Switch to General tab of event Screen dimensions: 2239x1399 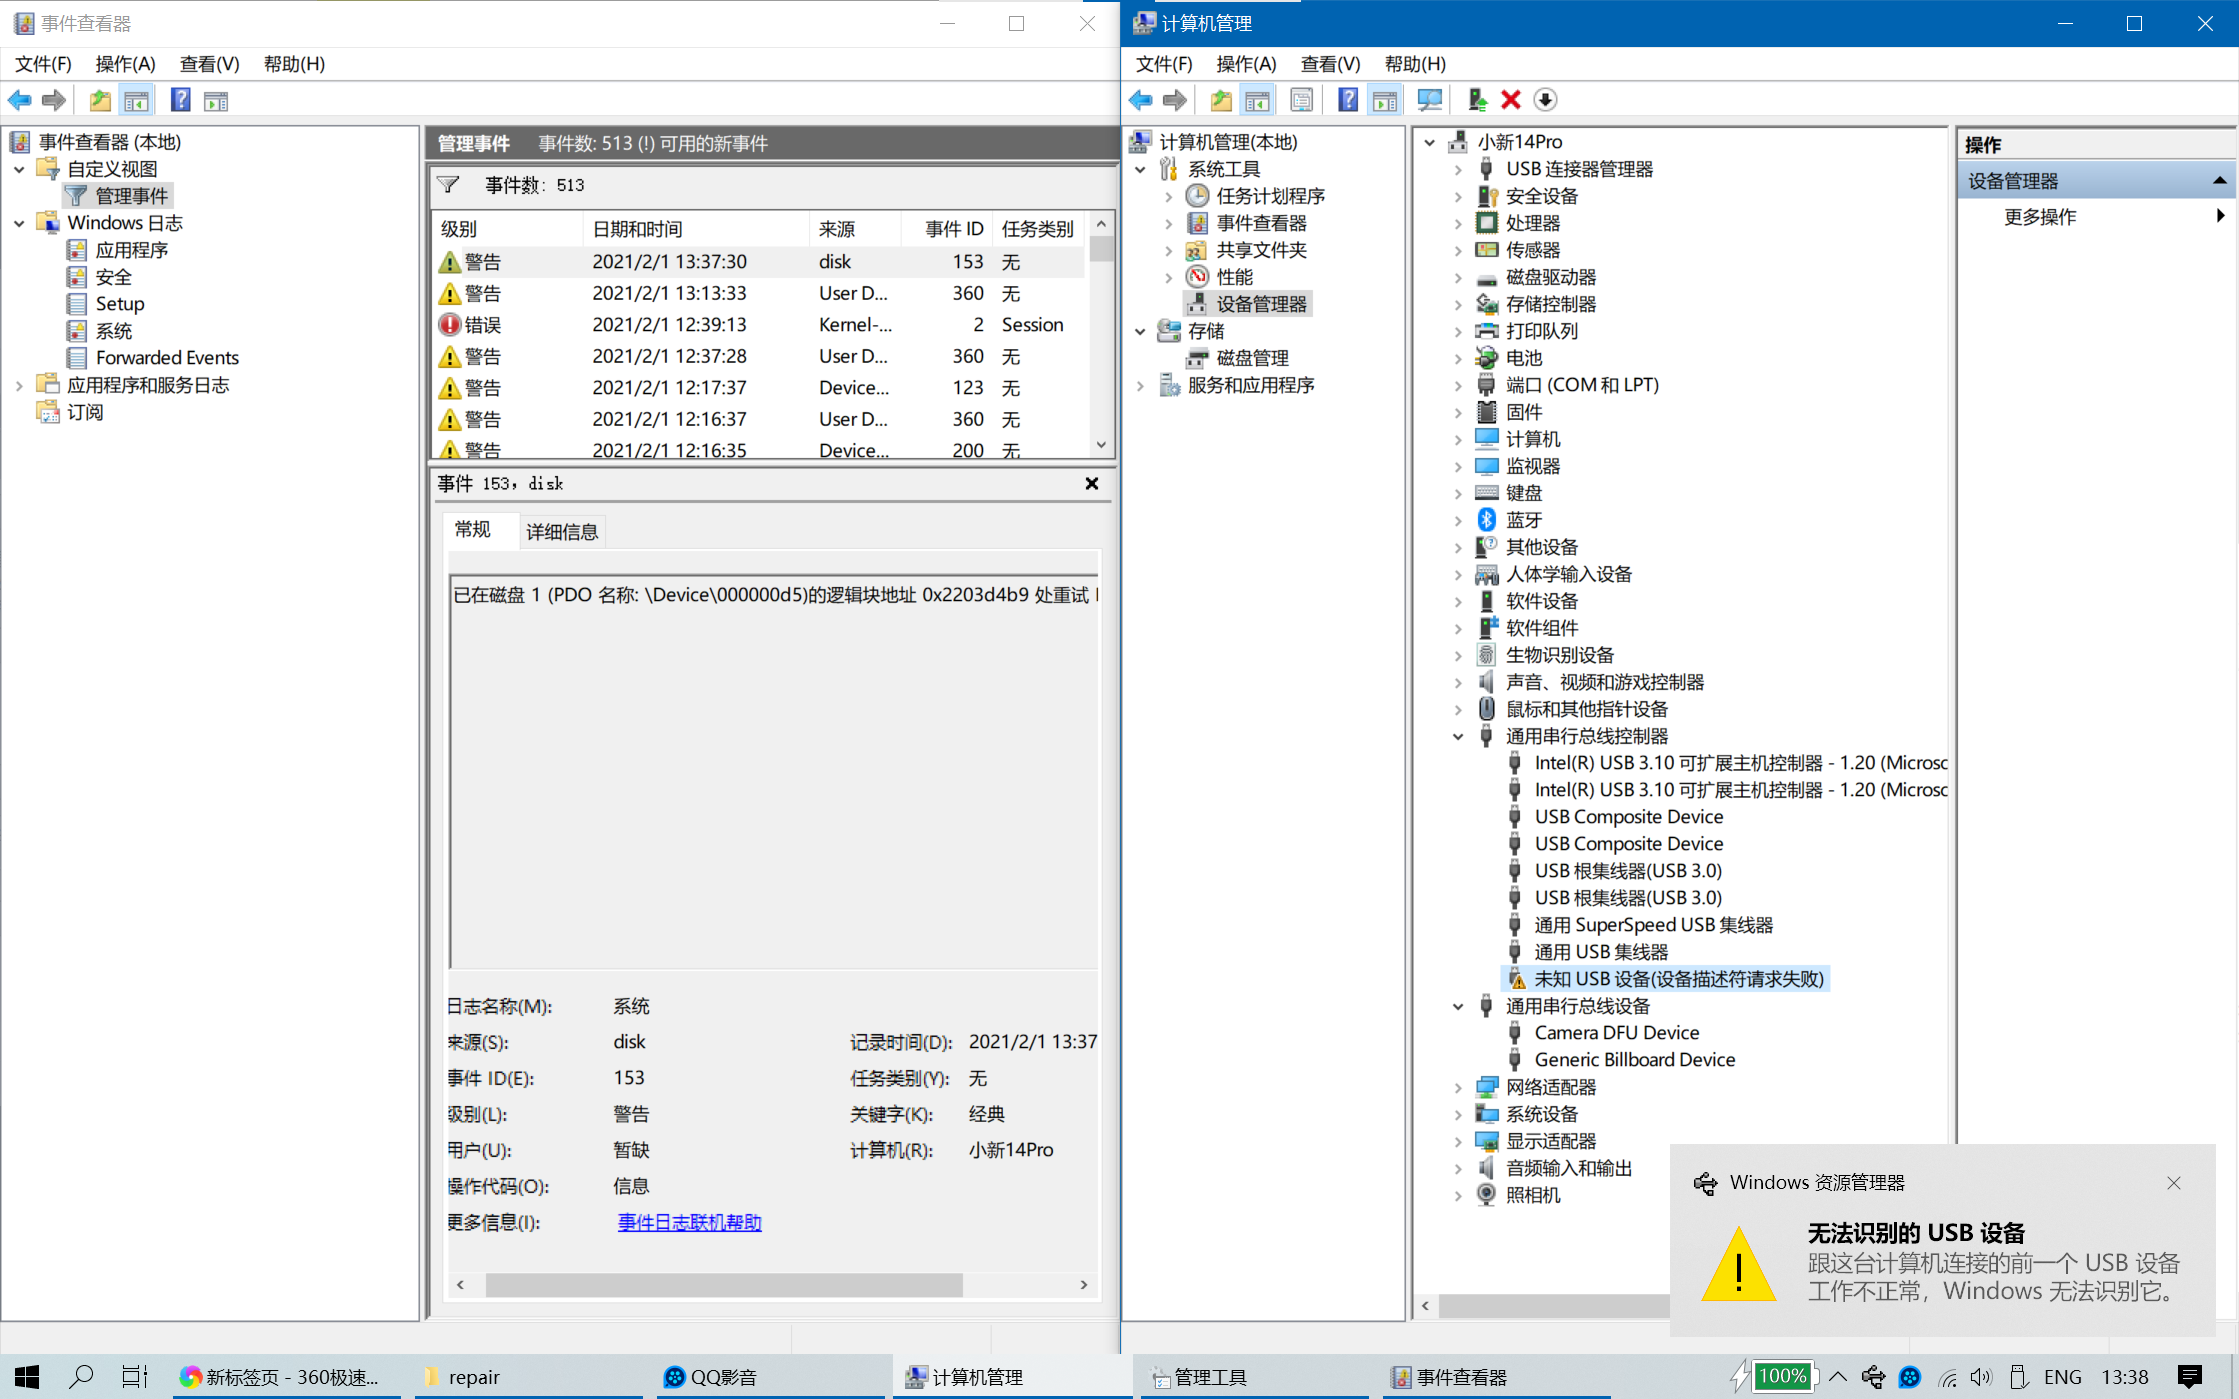click(472, 530)
